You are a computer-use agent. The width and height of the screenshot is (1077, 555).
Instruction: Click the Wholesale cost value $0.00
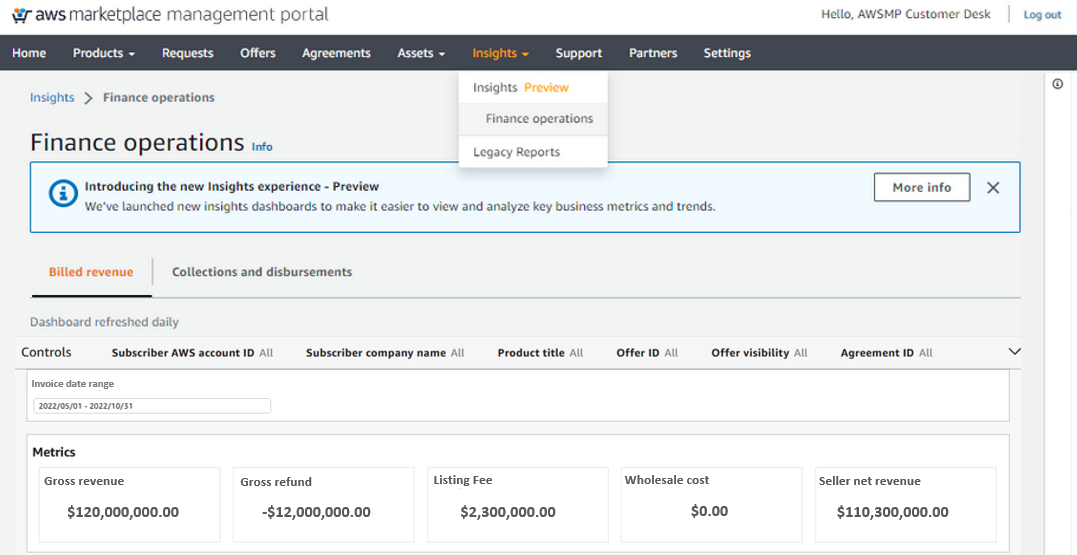pos(710,511)
